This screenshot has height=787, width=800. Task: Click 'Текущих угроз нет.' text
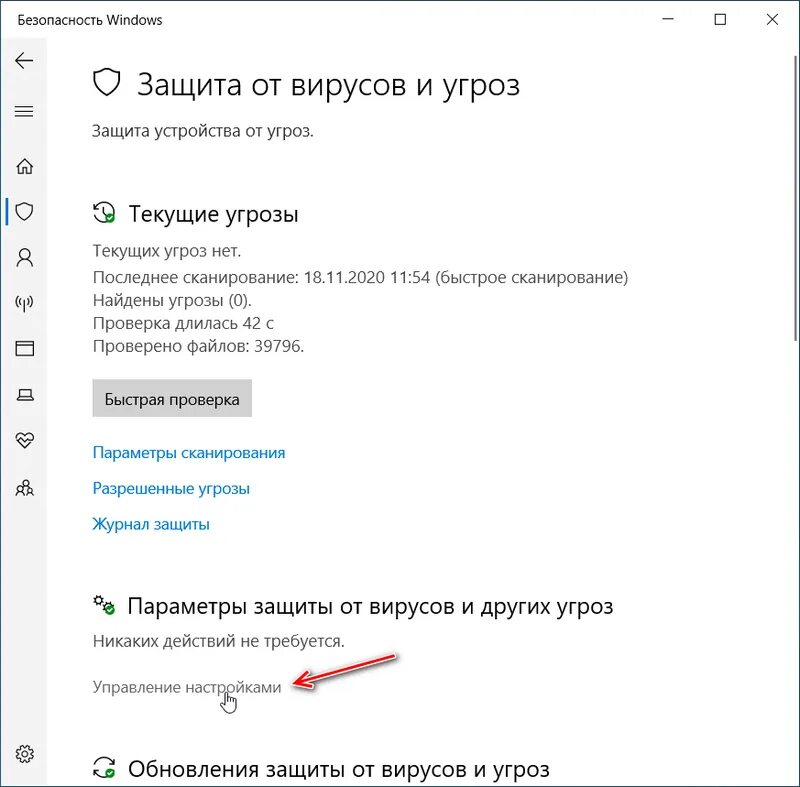click(167, 251)
